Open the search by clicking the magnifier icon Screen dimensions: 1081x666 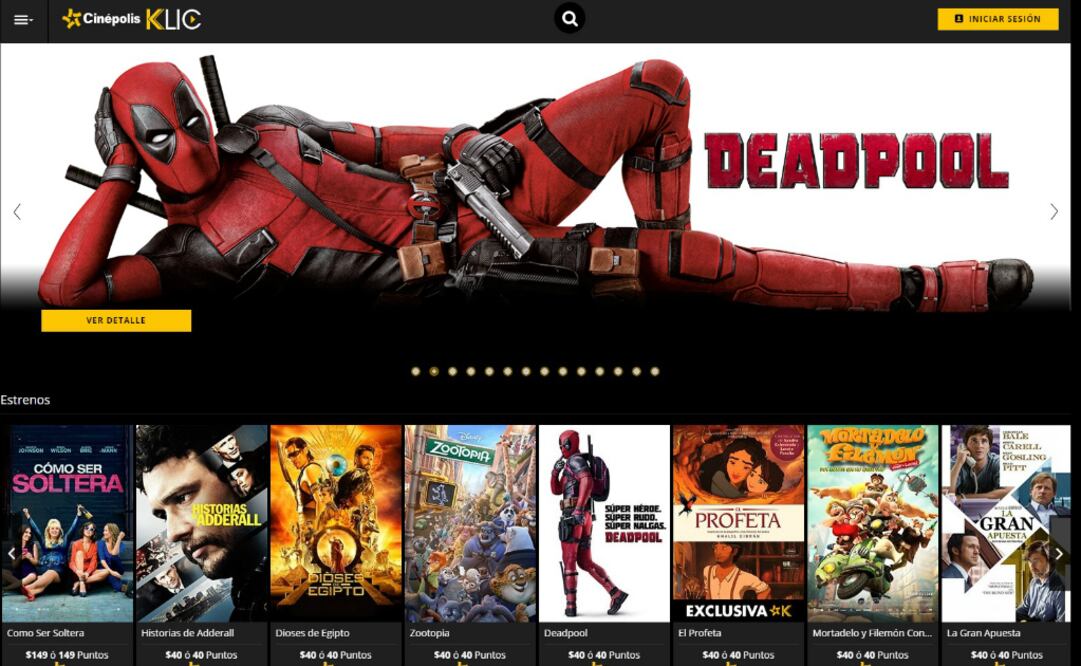(569, 17)
